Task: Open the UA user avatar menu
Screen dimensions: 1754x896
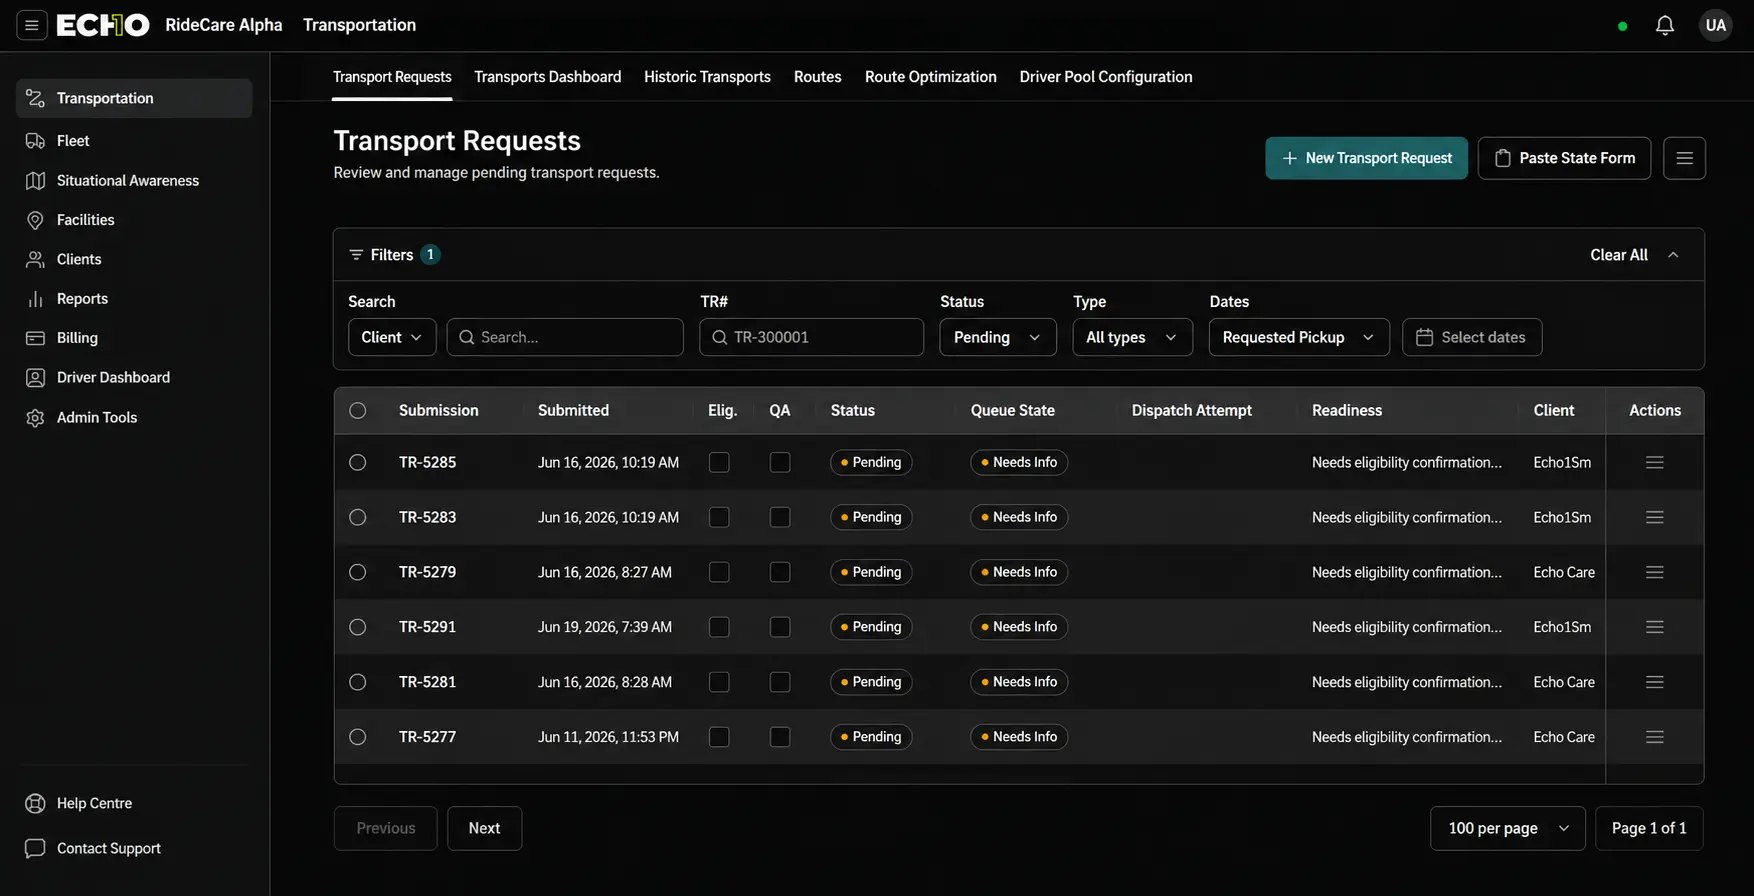Action: coord(1716,25)
